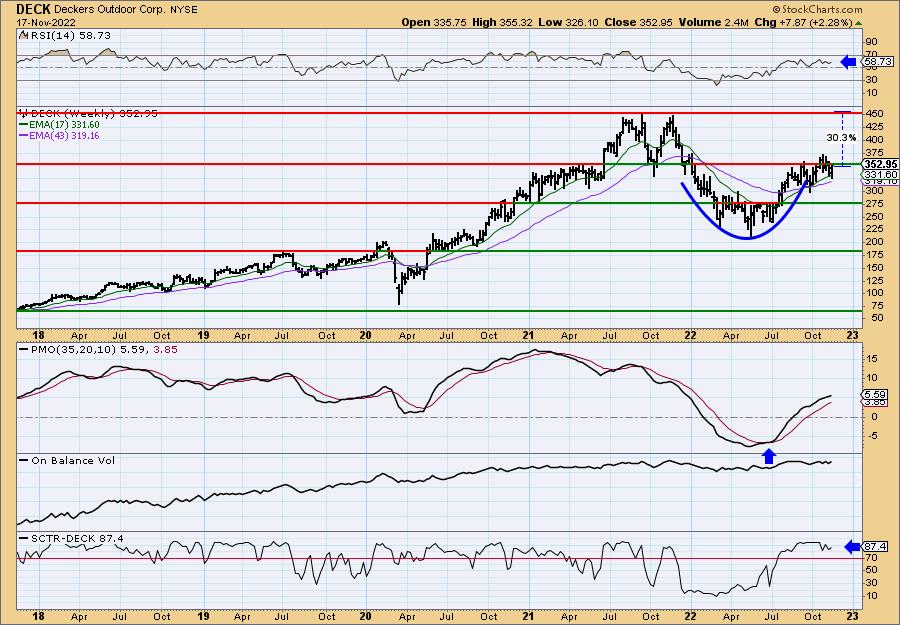Viewport: 900px width, 625px height.
Task: Open the StockCharts.com copyright link
Action: tap(817, 9)
